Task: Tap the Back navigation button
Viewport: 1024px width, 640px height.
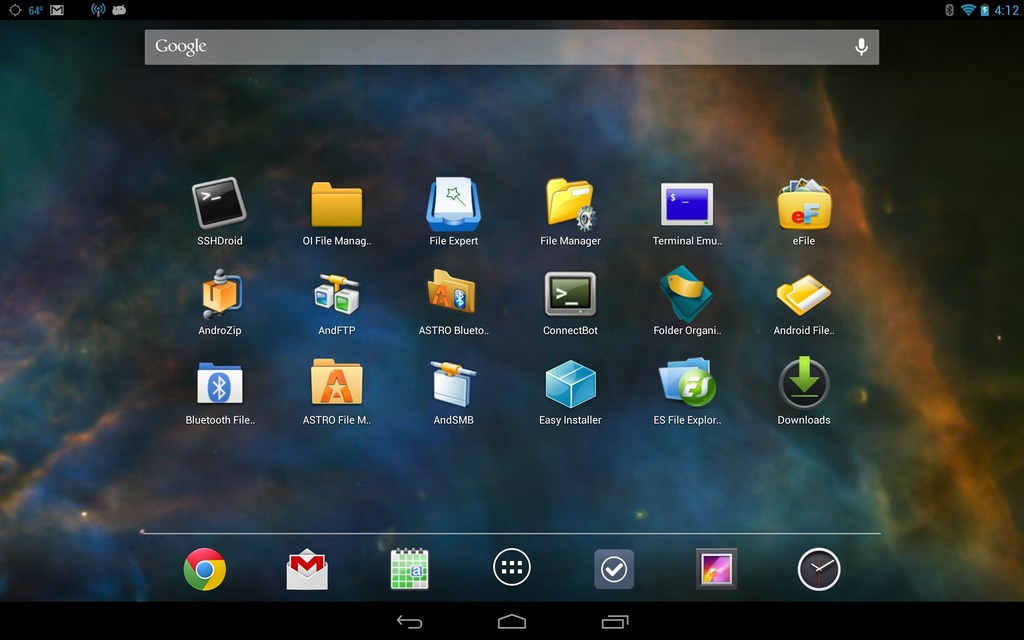Action: pyautogui.click(x=409, y=622)
